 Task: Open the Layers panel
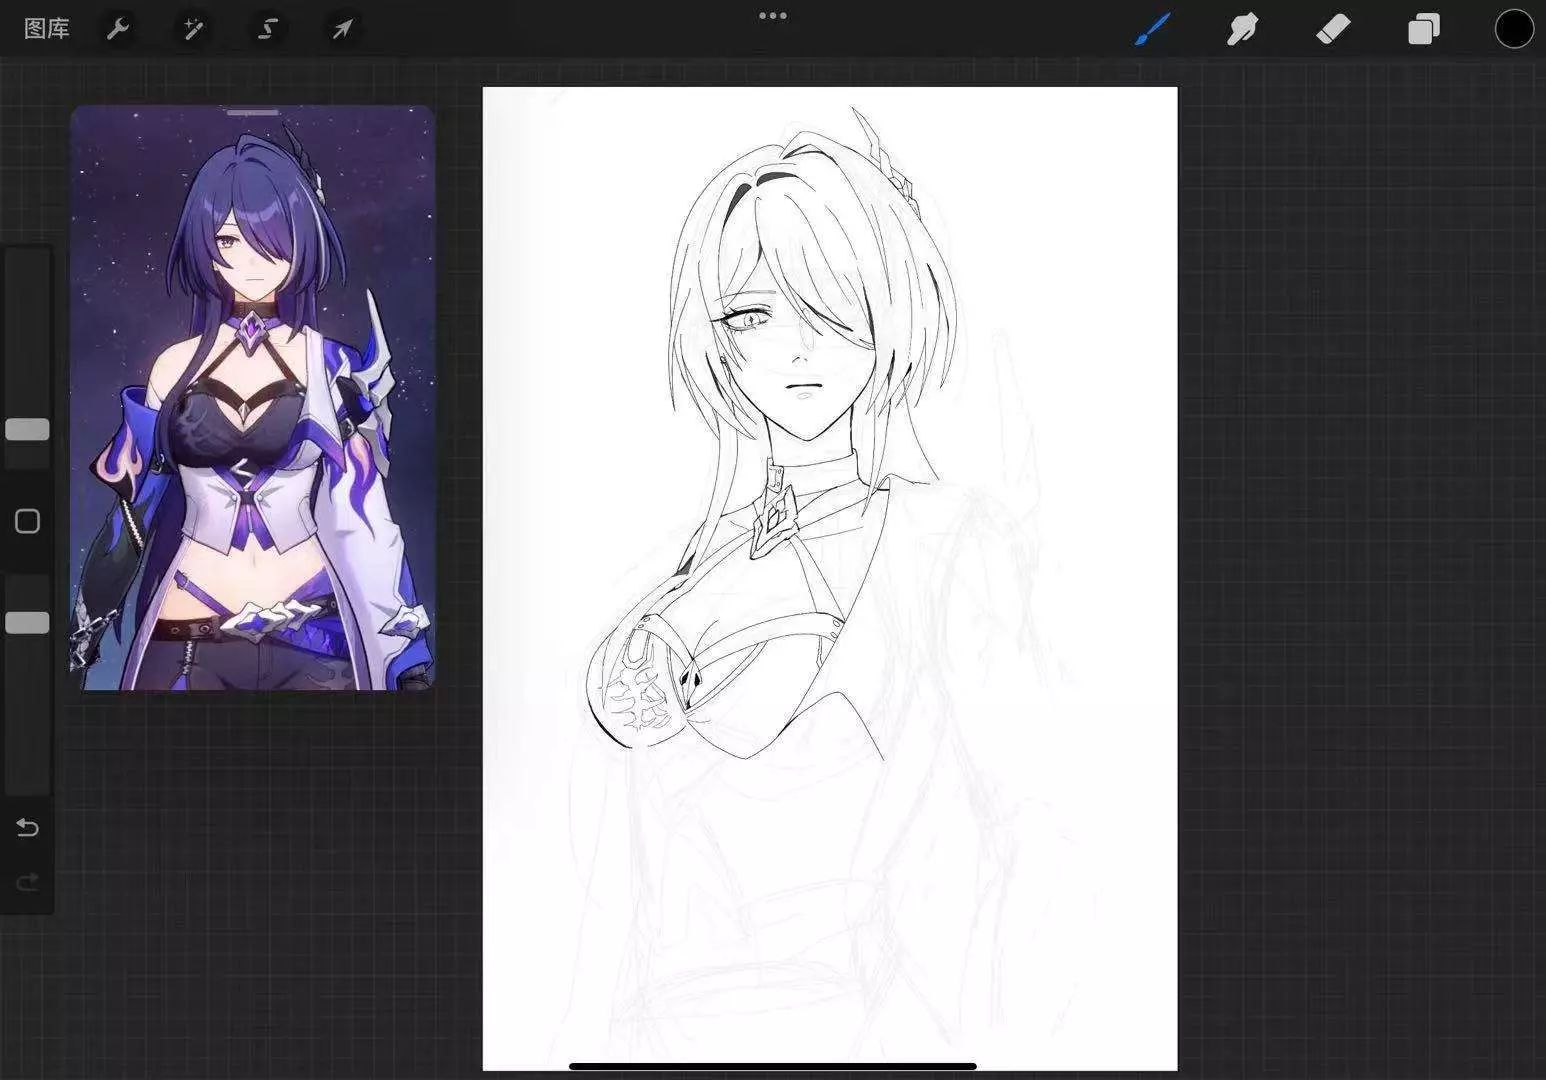pos(1424,29)
